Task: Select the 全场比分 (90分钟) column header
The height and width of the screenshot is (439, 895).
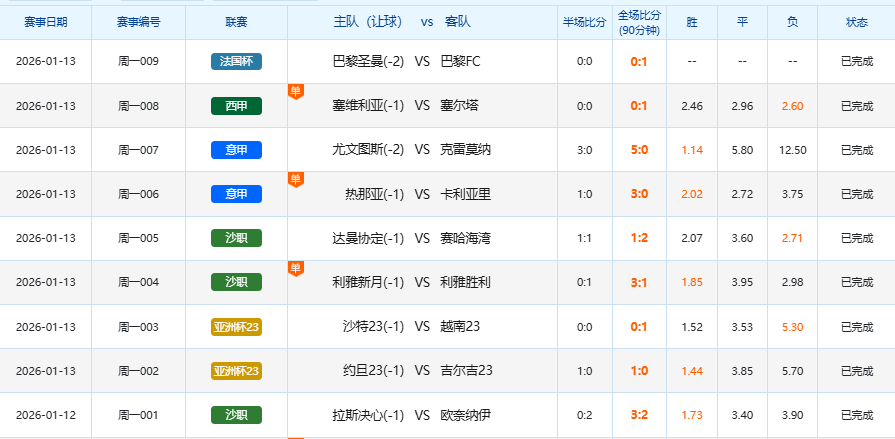Action: (639, 21)
